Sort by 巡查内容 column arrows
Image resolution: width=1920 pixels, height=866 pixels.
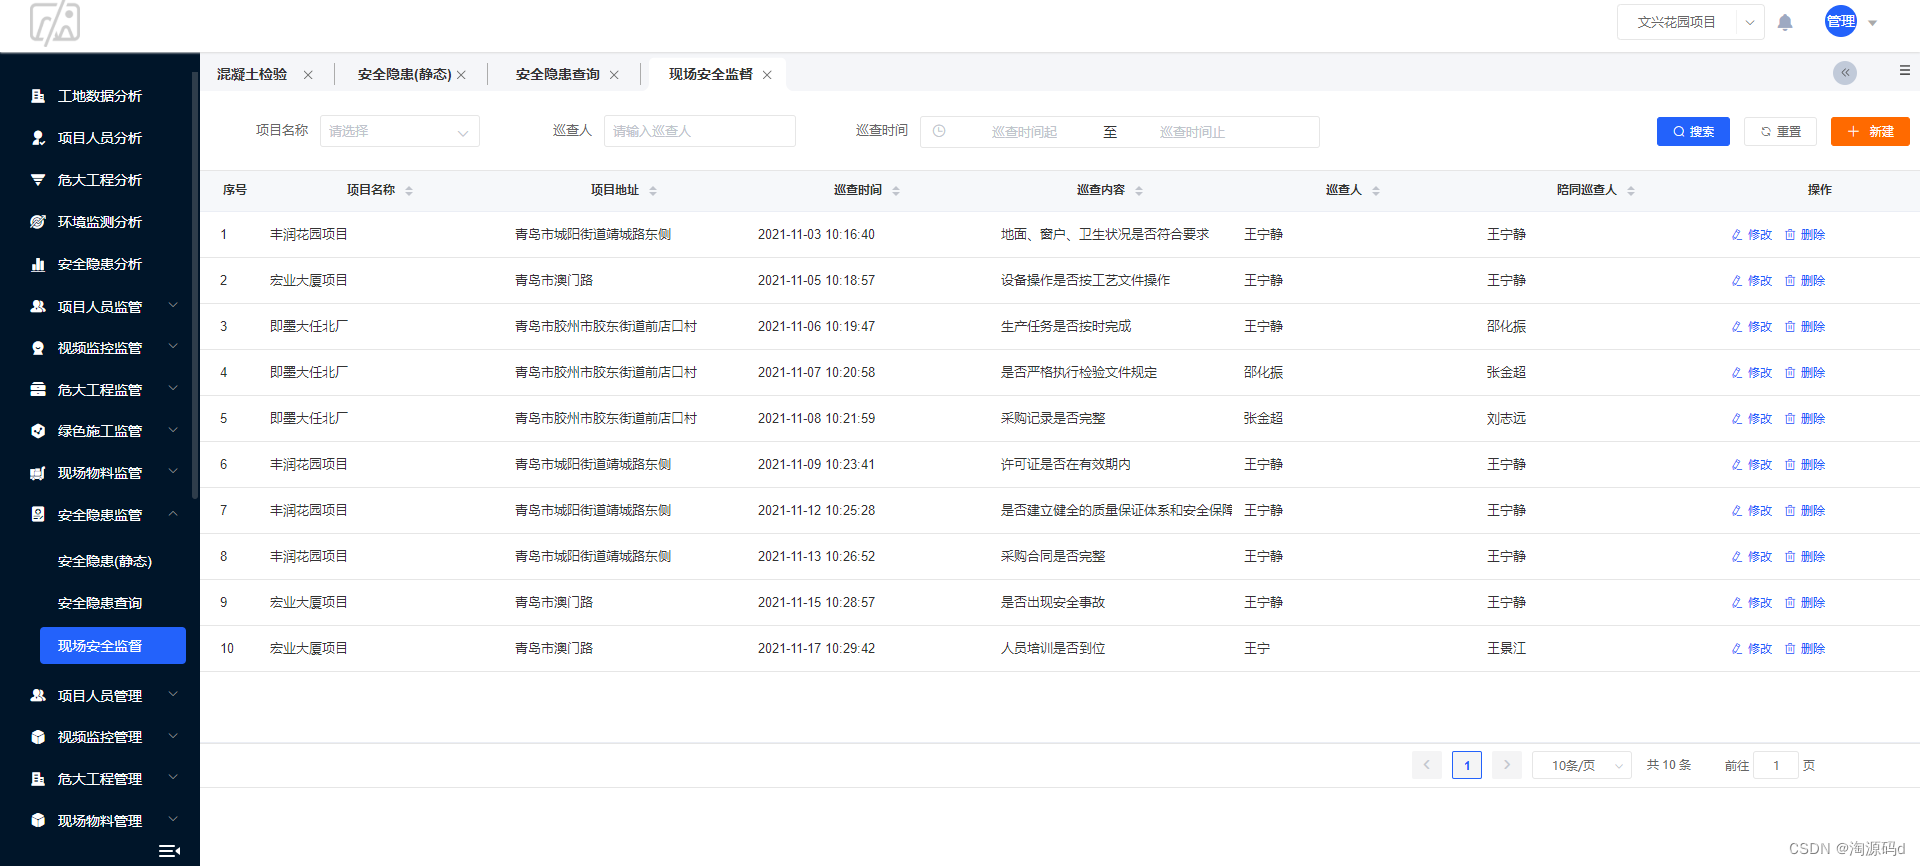point(1139,190)
